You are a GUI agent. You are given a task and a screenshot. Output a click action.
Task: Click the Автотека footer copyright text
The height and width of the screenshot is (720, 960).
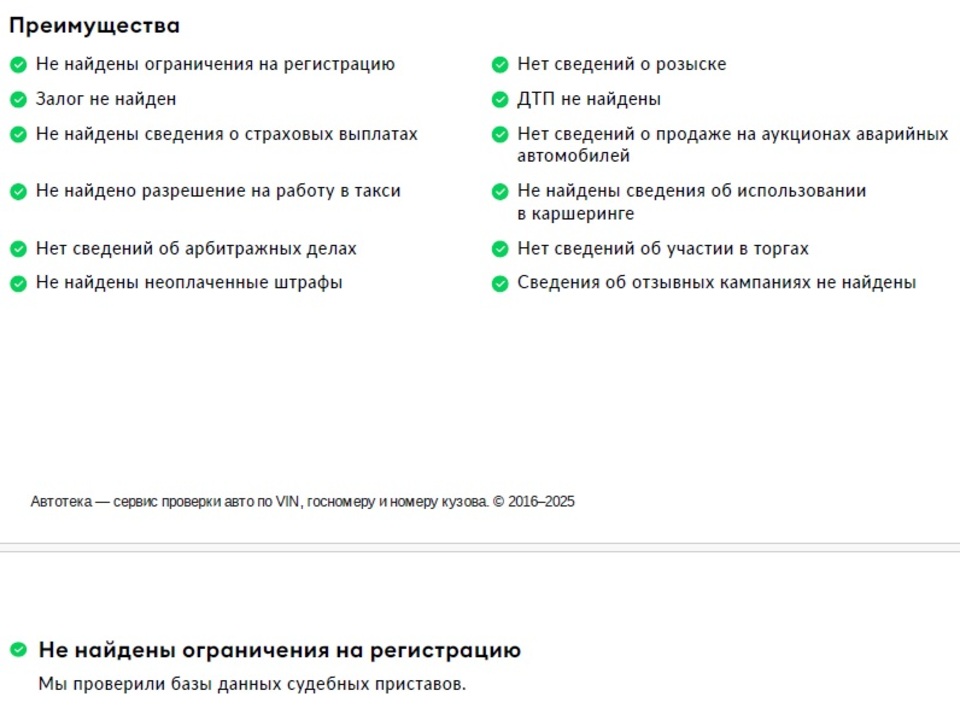click(x=302, y=501)
